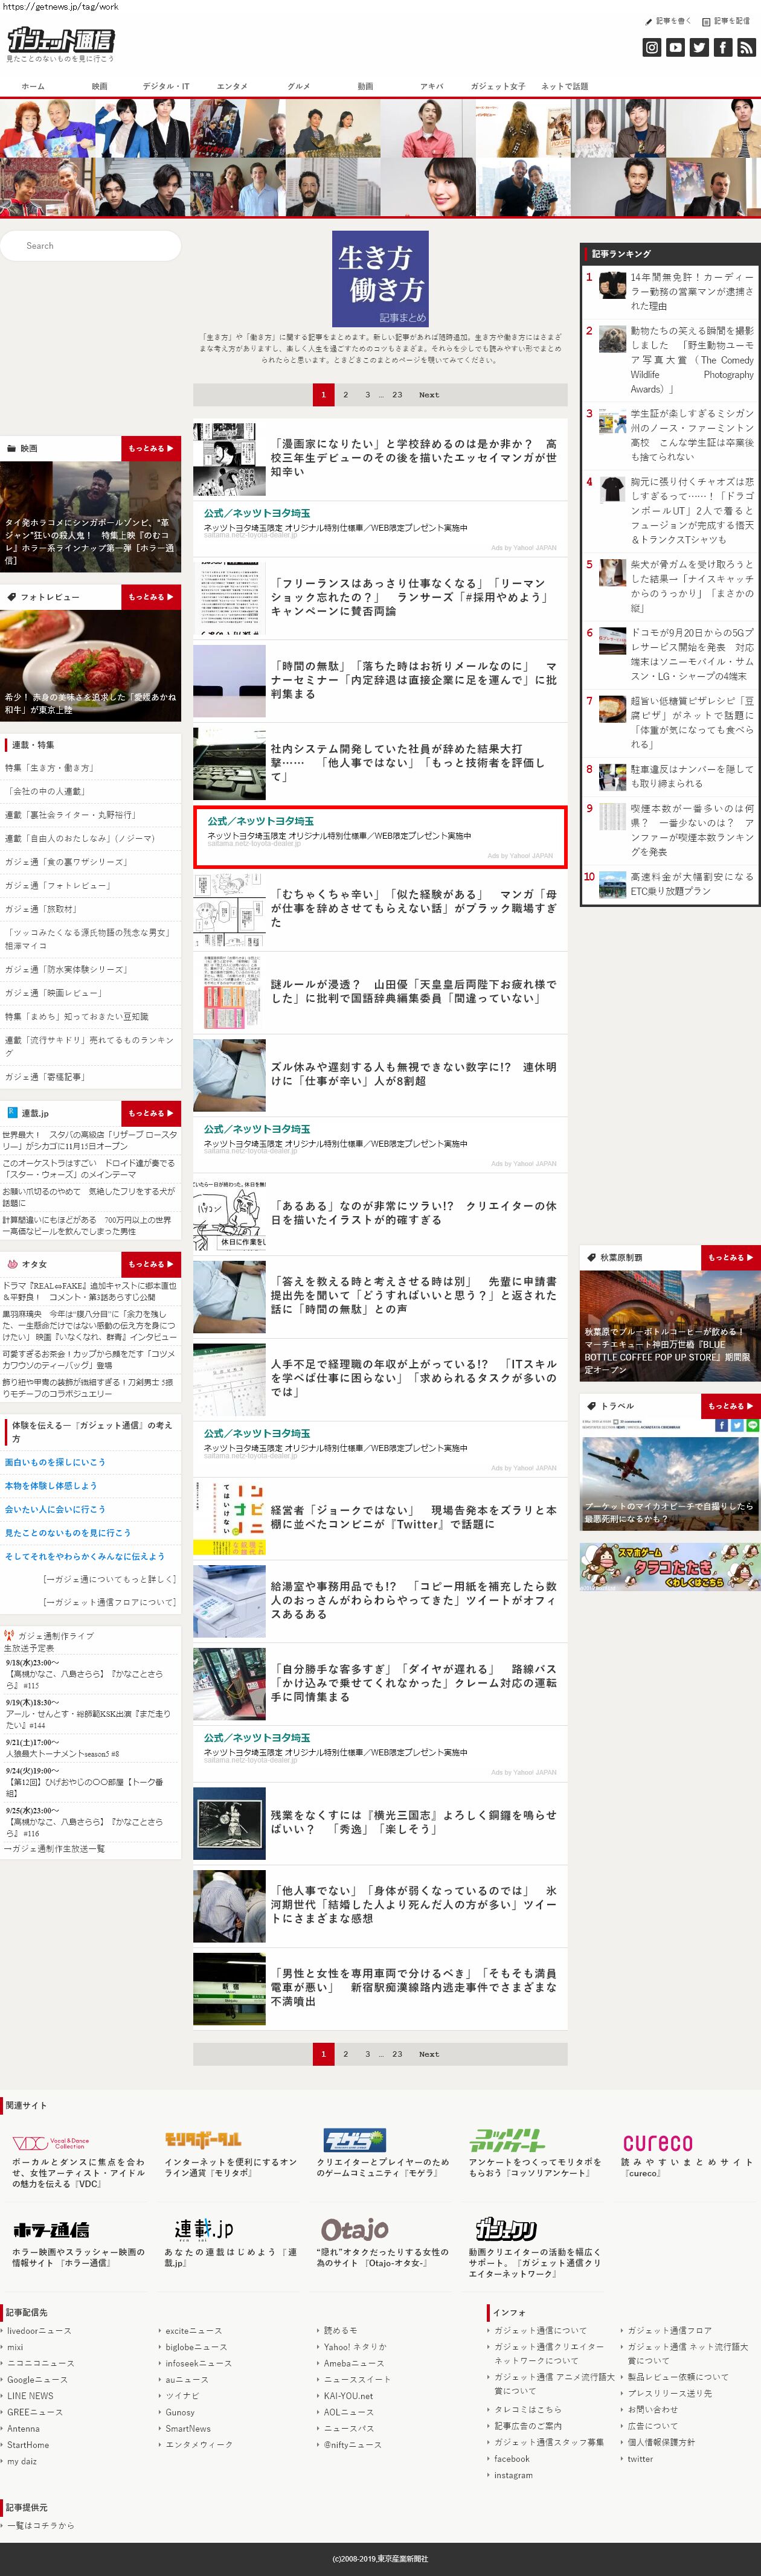Image resolution: width=761 pixels, height=2576 pixels.
Task: Open the 時間の無駄 マナーセミナー article
Action: pos(414,679)
